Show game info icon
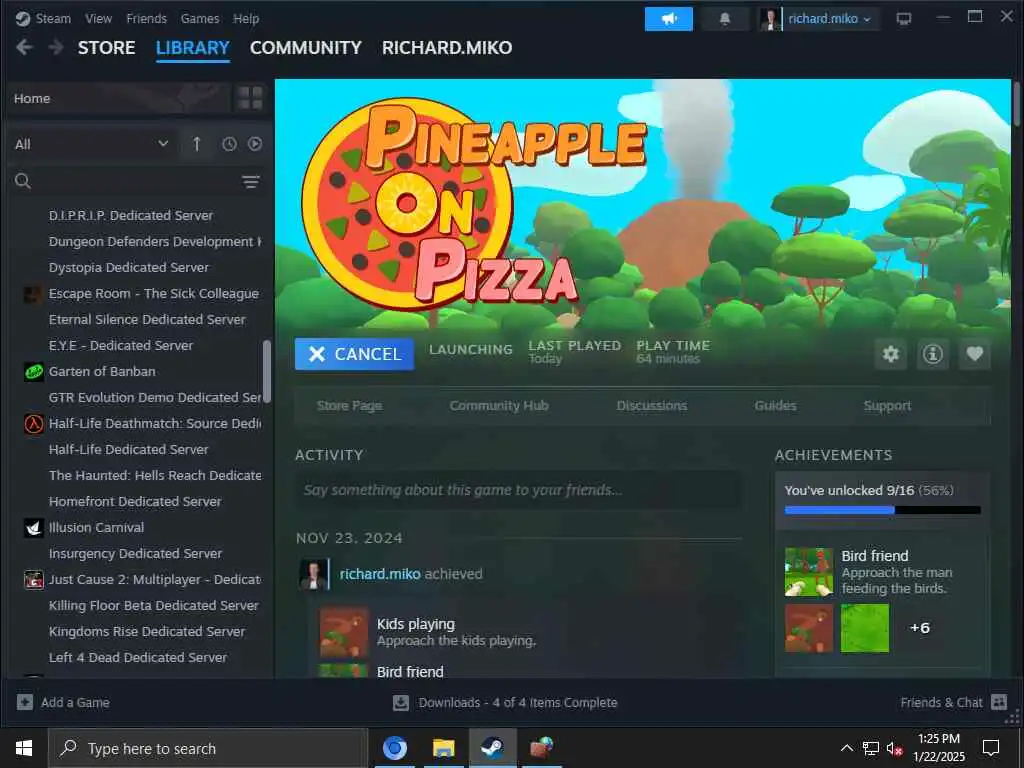This screenshot has width=1024, height=768. [x=933, y=354]
